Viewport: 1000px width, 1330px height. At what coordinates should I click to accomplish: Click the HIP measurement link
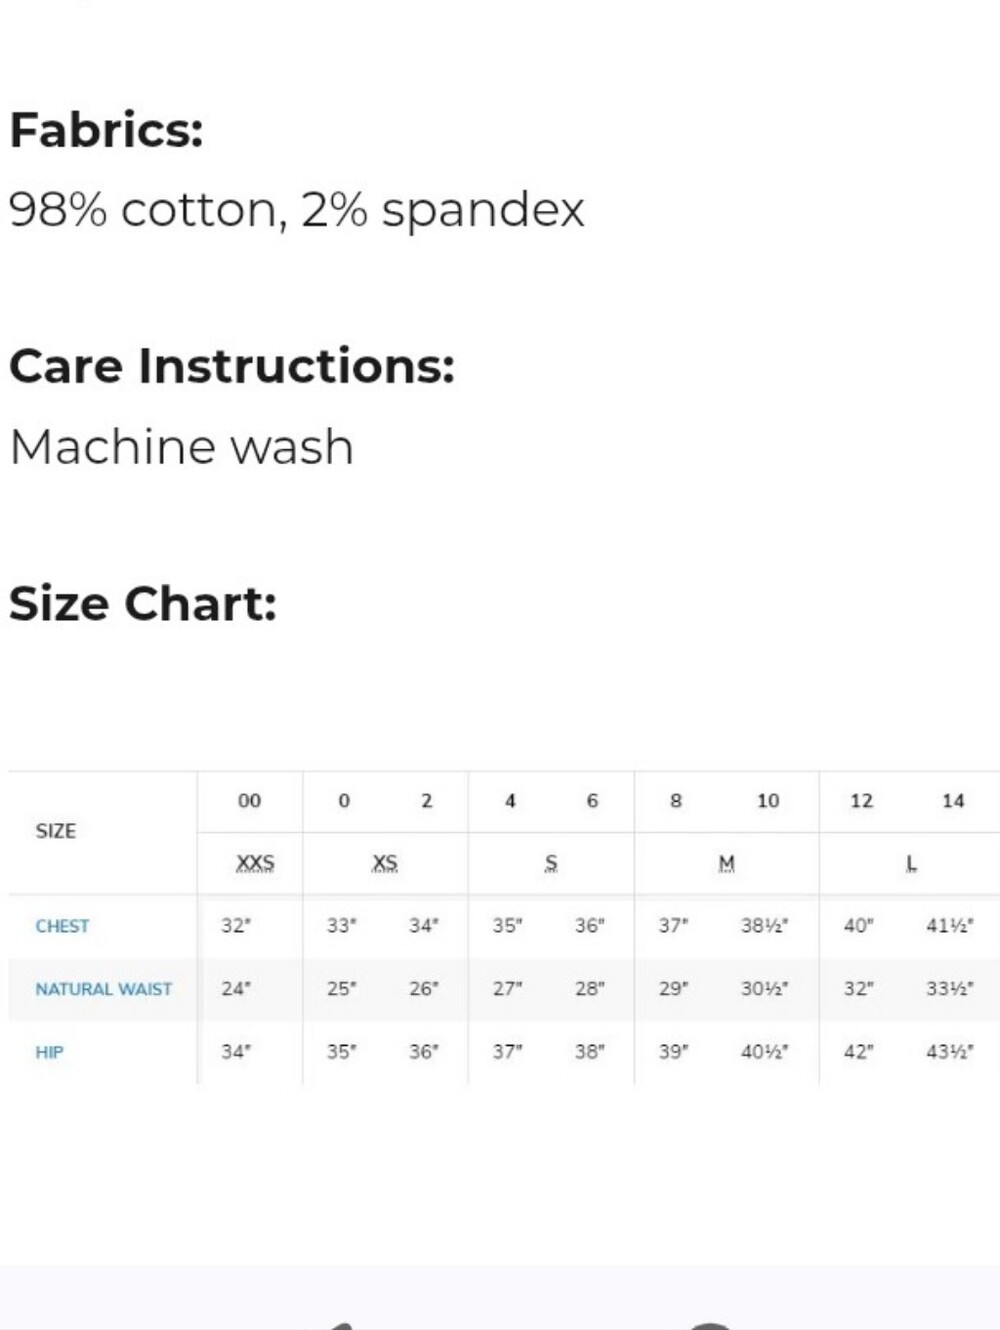(x=49, y=1052)
